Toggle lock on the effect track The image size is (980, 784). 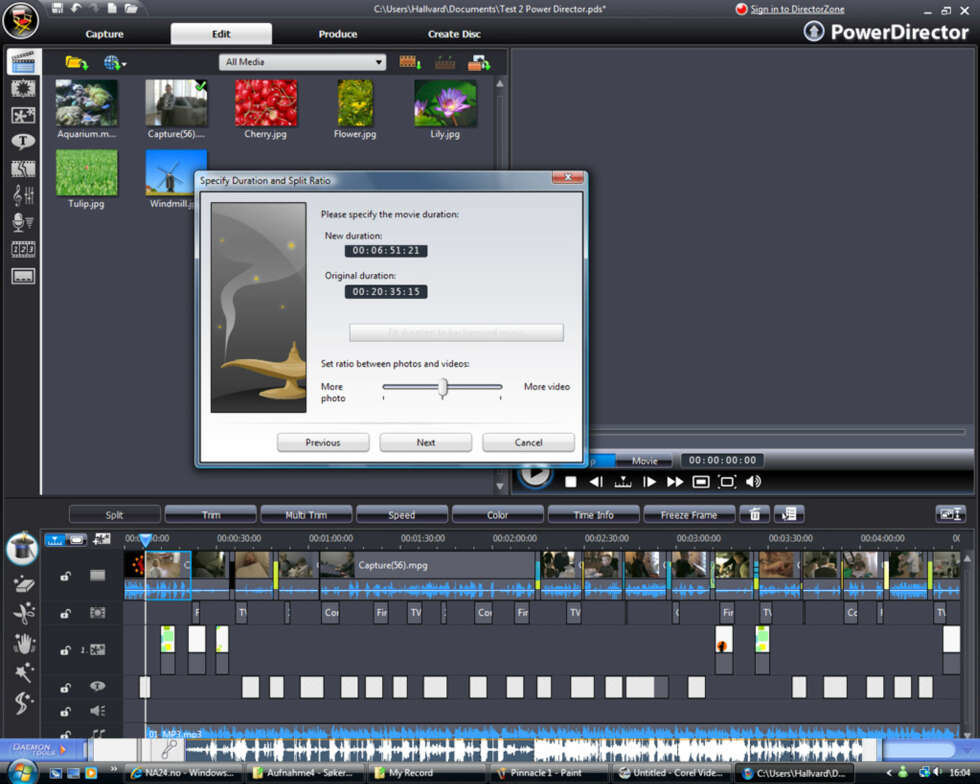point(65,613)
